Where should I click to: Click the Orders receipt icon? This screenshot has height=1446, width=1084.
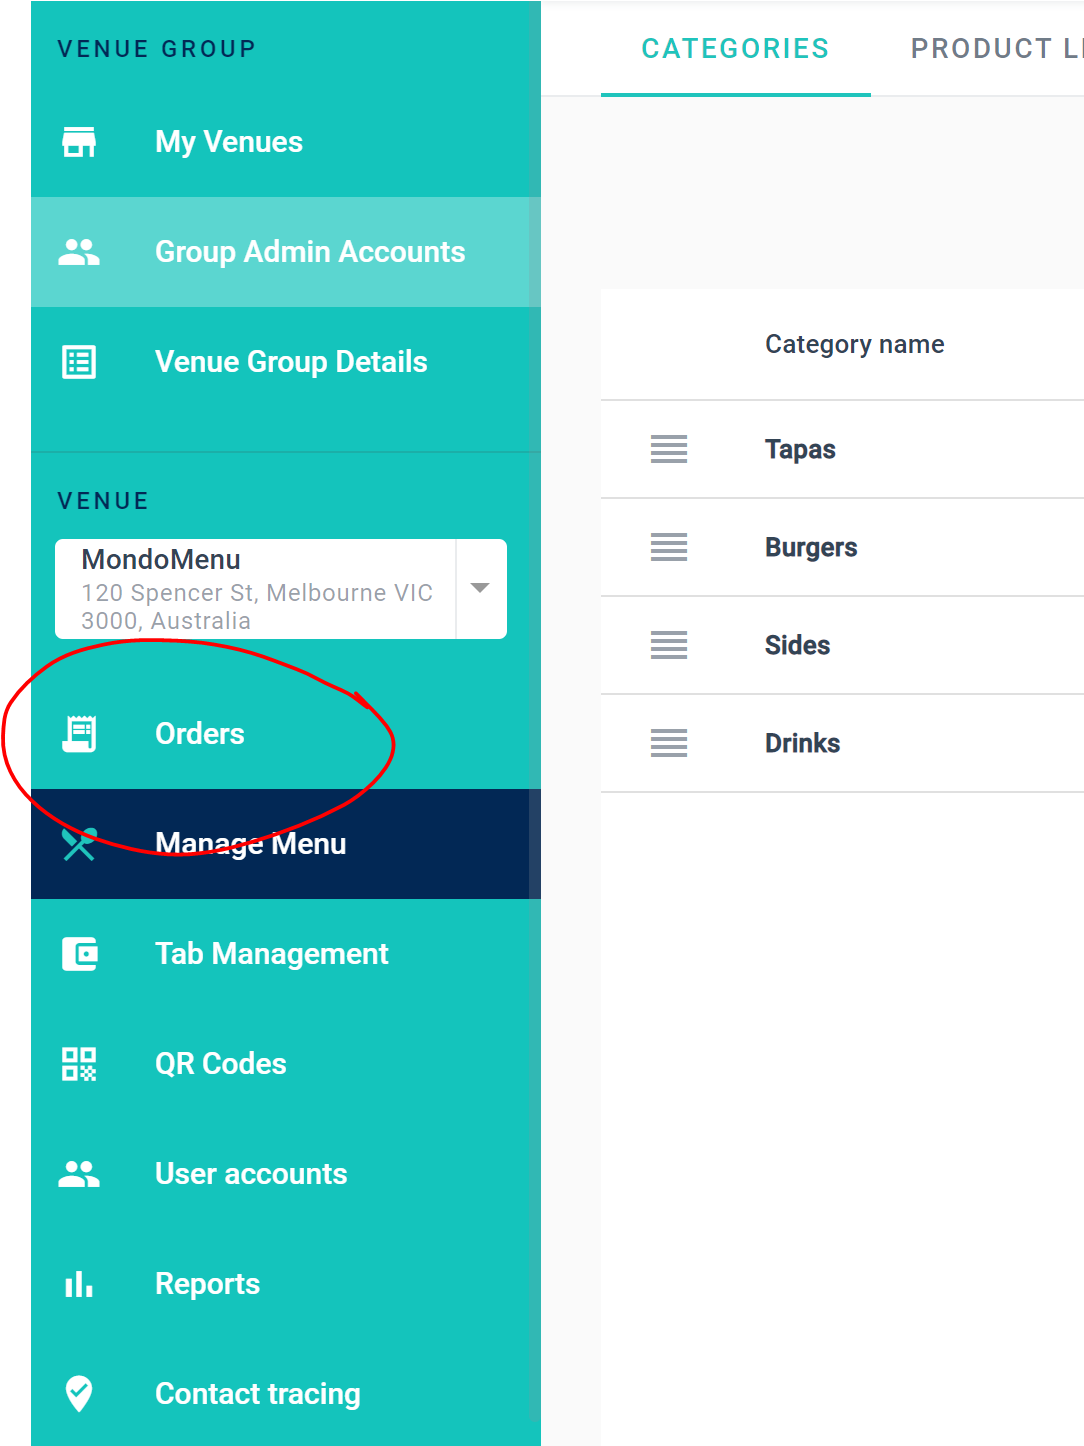click(79, 734)
